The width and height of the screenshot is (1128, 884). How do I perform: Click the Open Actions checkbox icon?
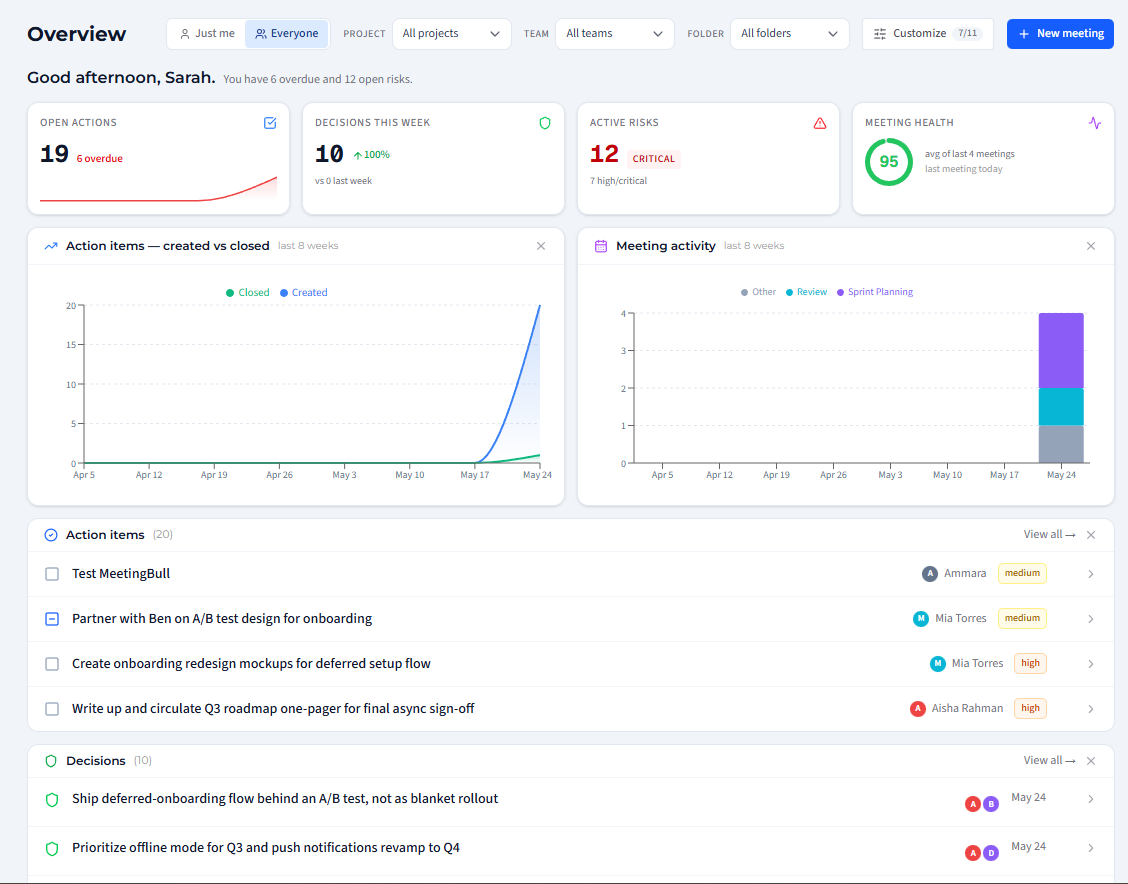pos(270,123)
